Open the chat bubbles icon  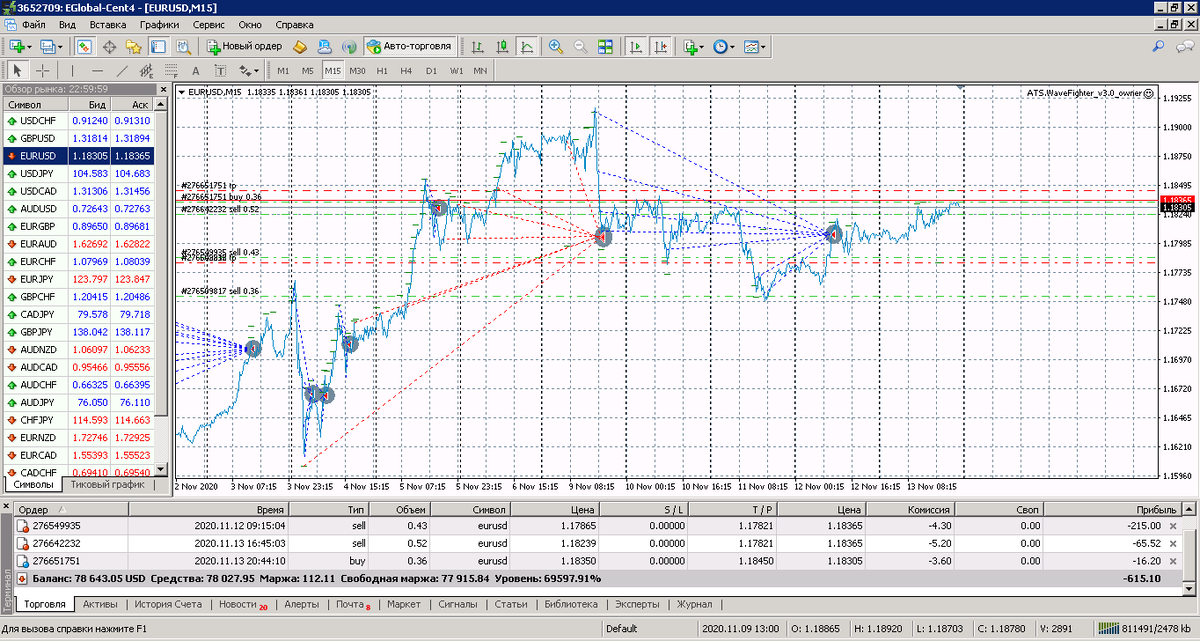point(1186,46)
